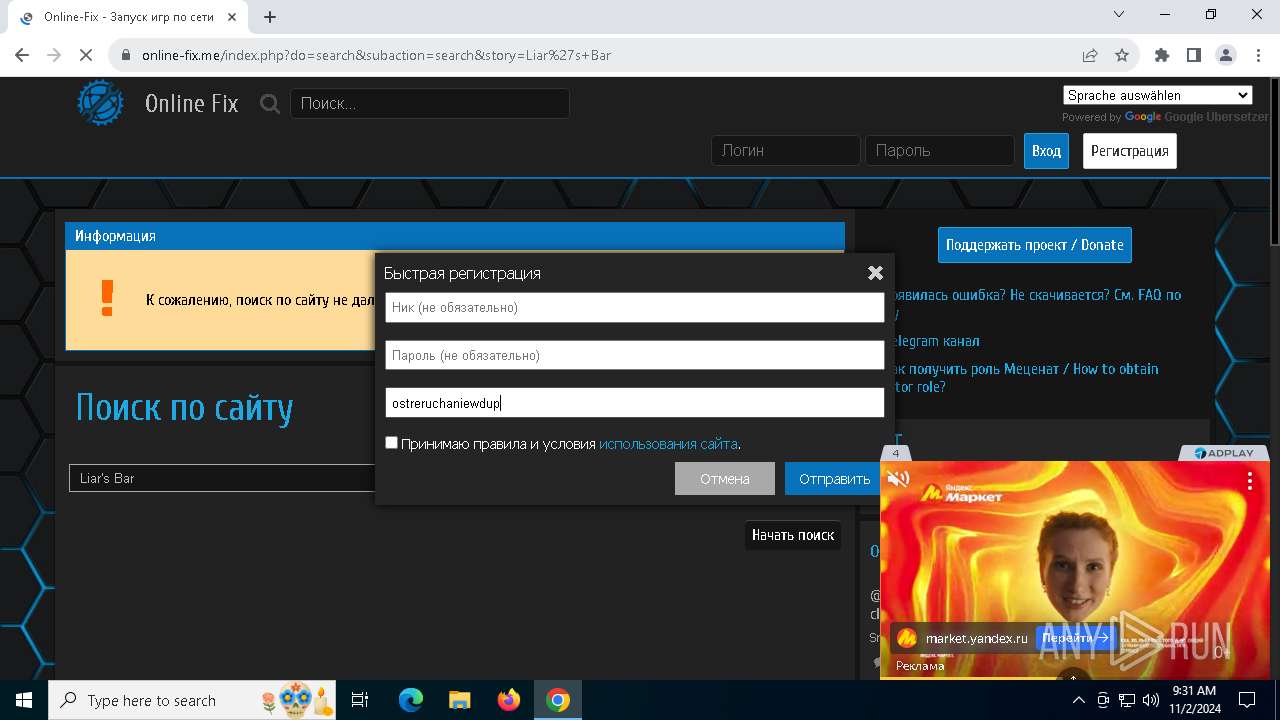Accept the site rules checkbox
This screenshot has width=1280, height=720.
point(391,442)
